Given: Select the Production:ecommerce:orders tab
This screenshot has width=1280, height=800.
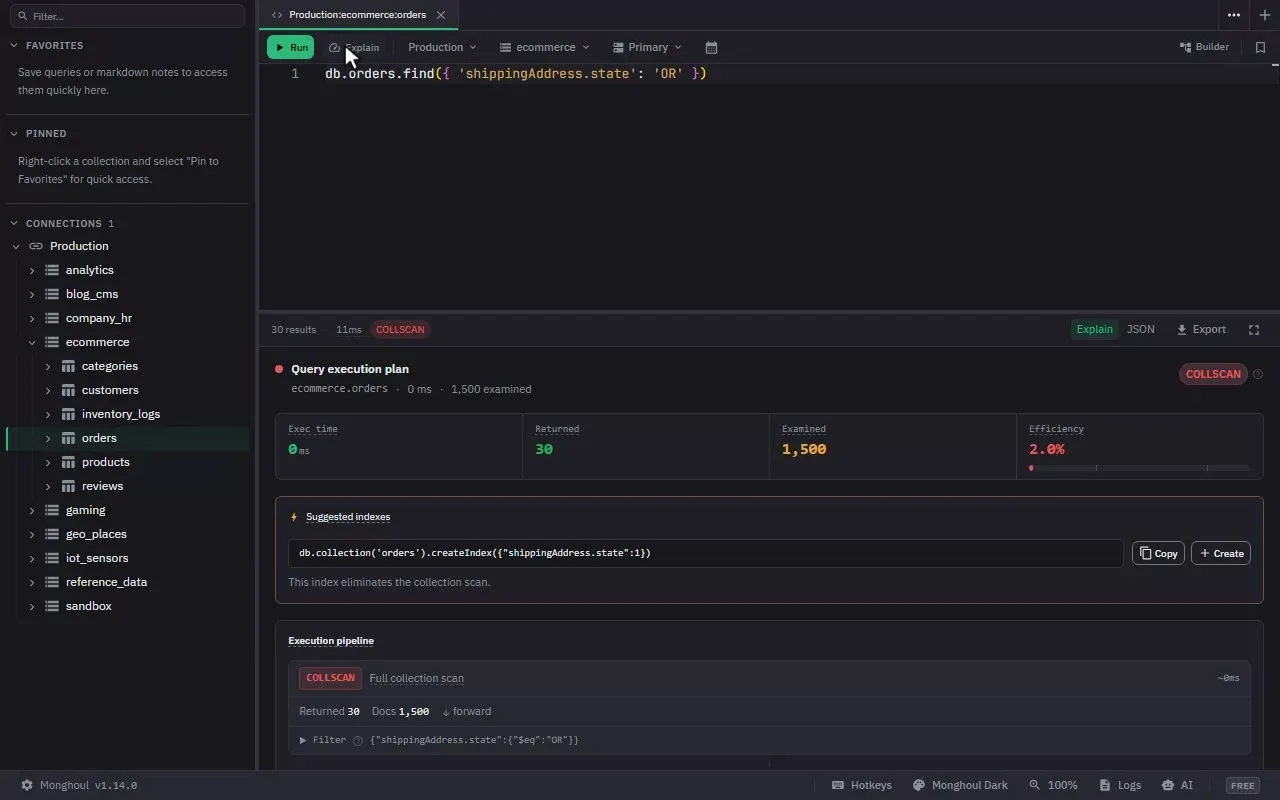Looking at the screenshot, I should tap(358, 15).
